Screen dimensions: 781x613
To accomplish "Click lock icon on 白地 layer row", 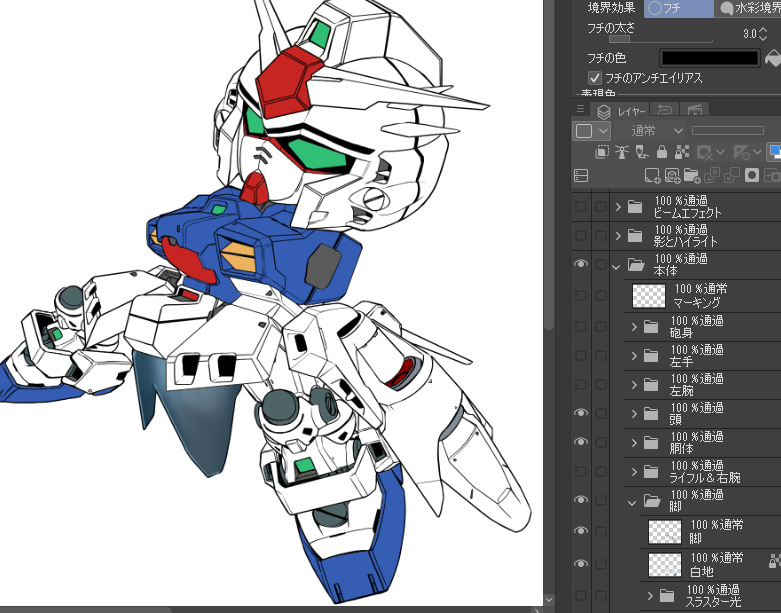I will point(774,562).
